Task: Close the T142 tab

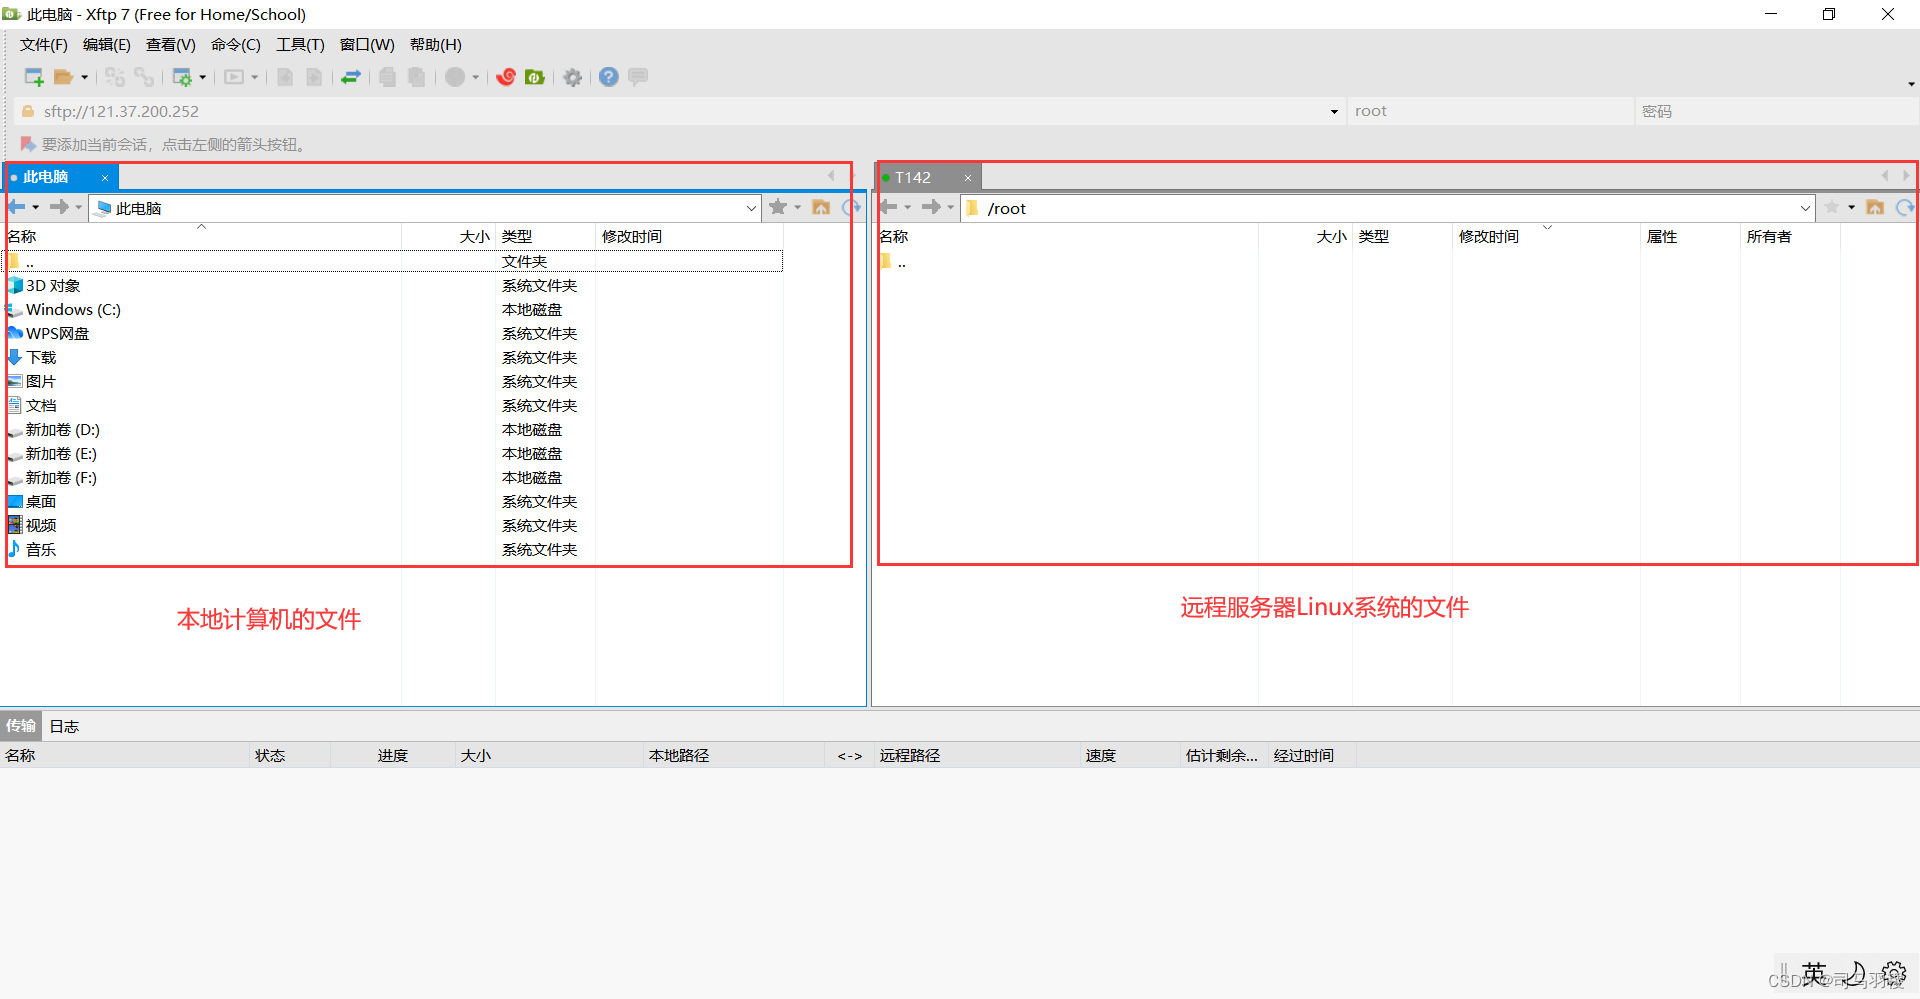Action: (968, 178)
